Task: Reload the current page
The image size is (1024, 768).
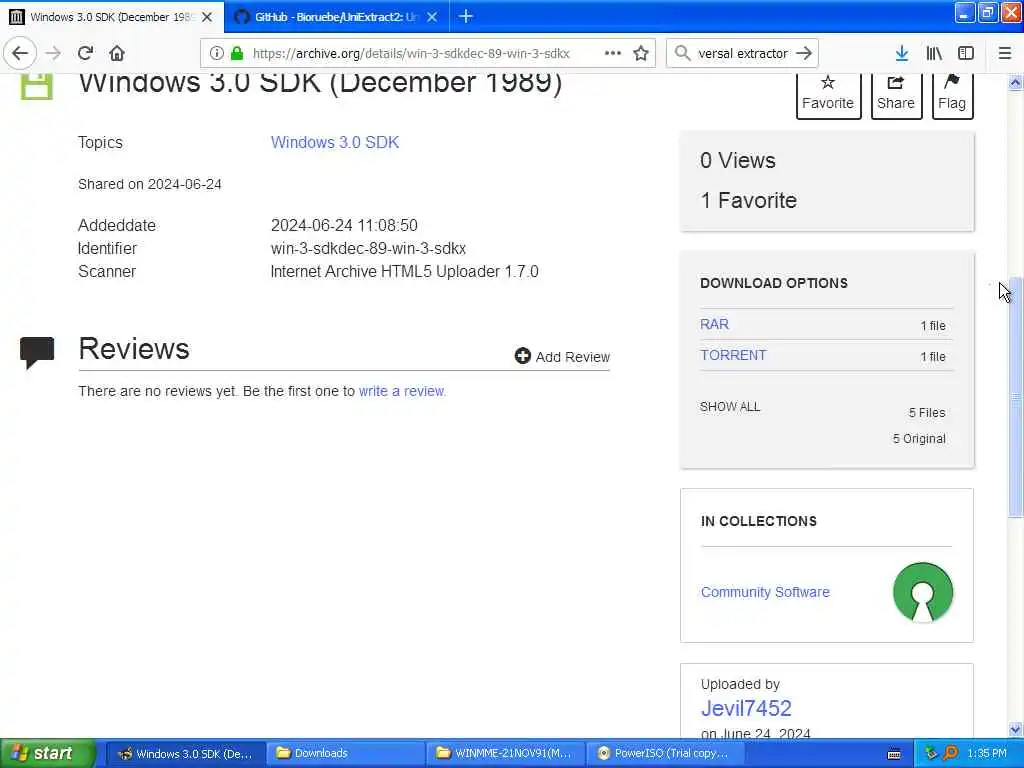Action: point(85,53)
